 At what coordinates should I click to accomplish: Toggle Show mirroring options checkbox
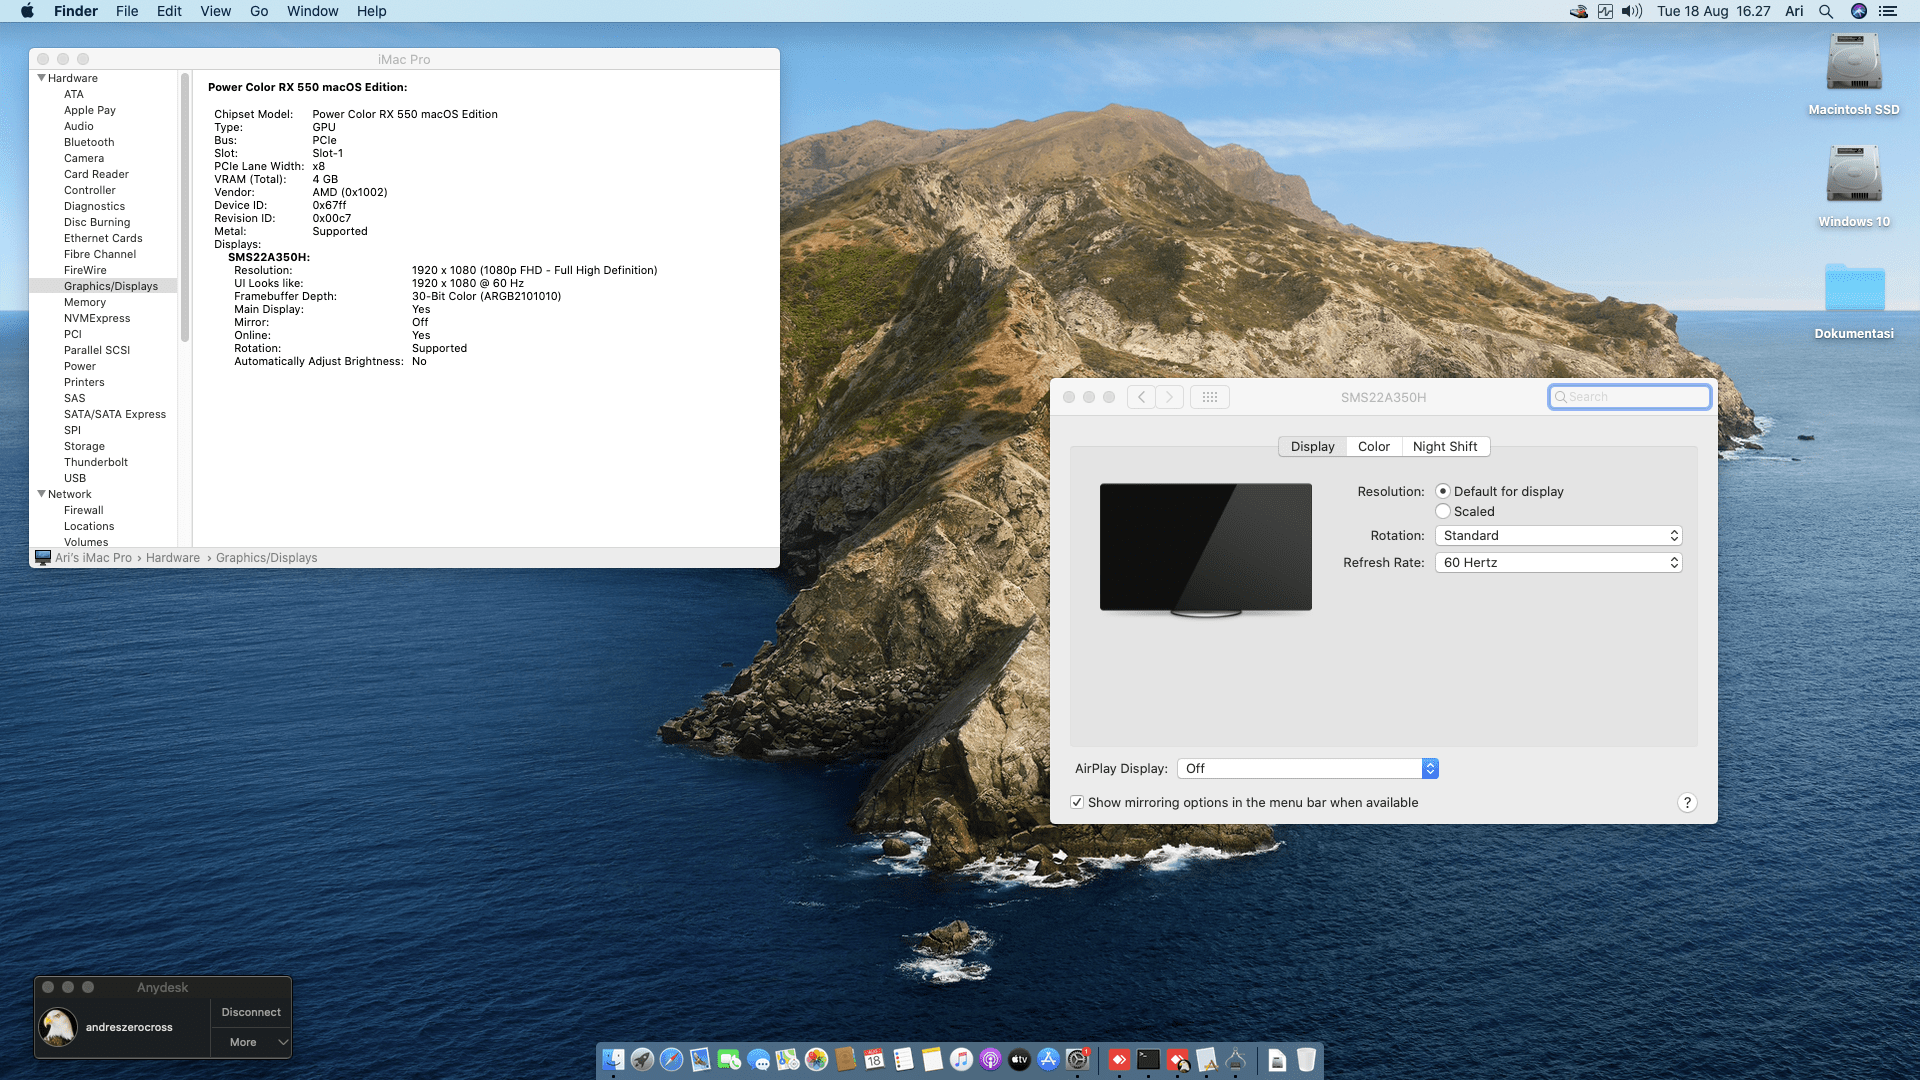click(x=1077, y=803)
